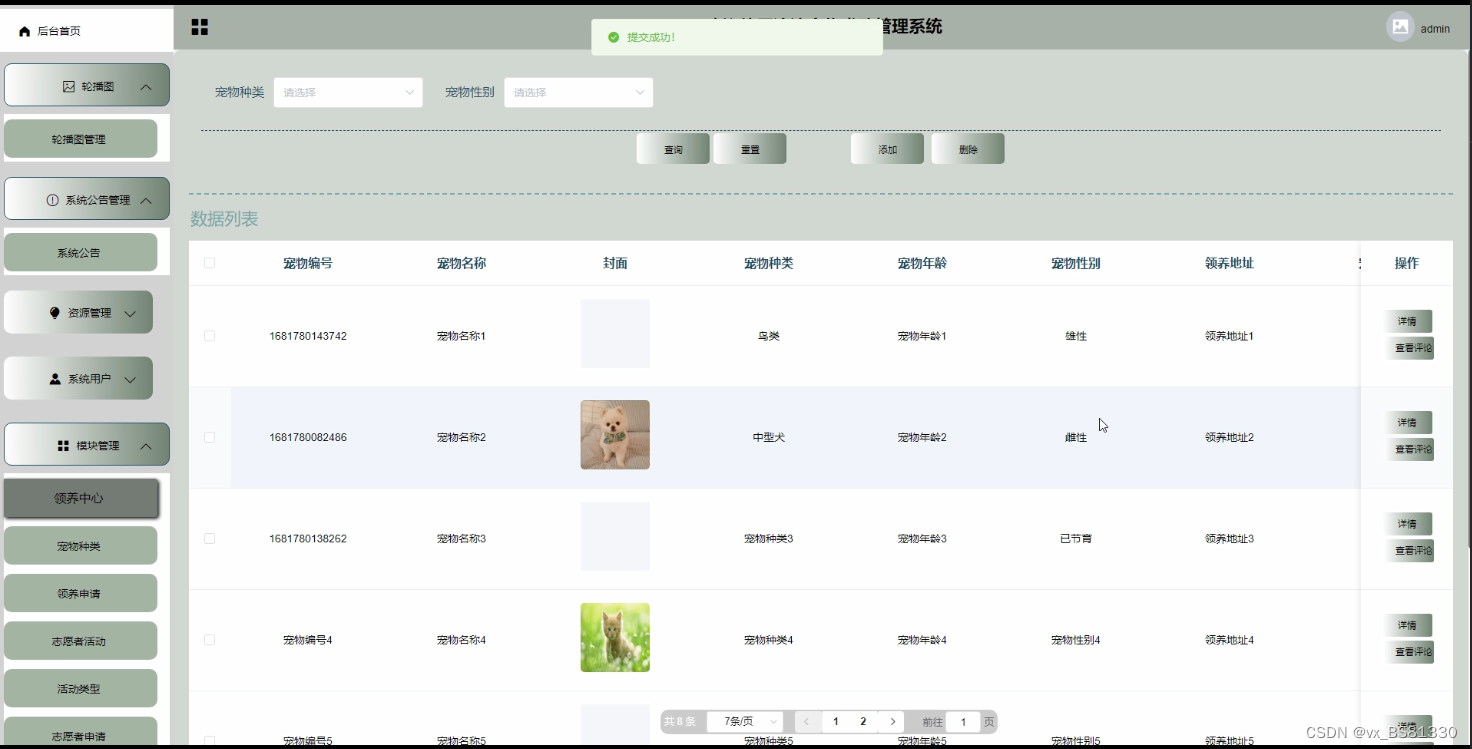Open 详情 for 宠物名称4
Image resolution: width=1472 pixels, height=749 pixels.
(x=1408, y=625)
